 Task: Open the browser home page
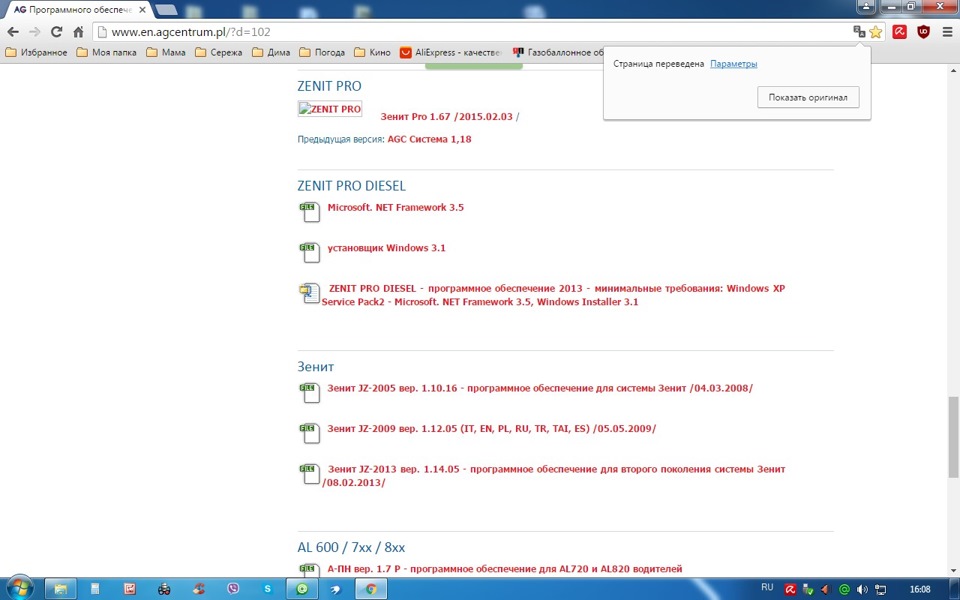point(78,32)
